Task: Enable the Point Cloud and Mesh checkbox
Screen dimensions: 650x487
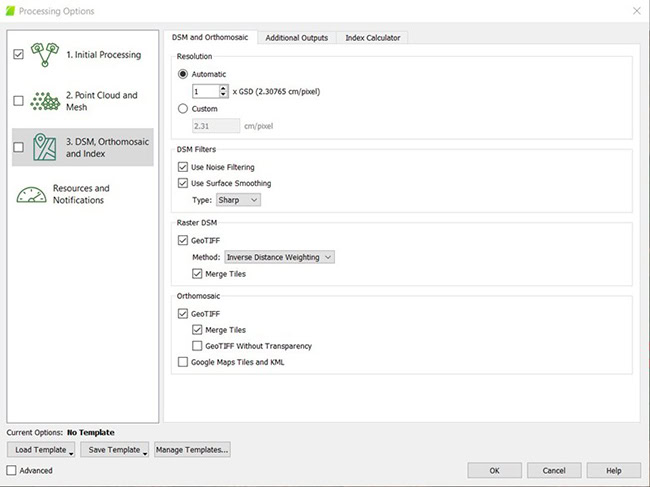Action: [18, 101]
